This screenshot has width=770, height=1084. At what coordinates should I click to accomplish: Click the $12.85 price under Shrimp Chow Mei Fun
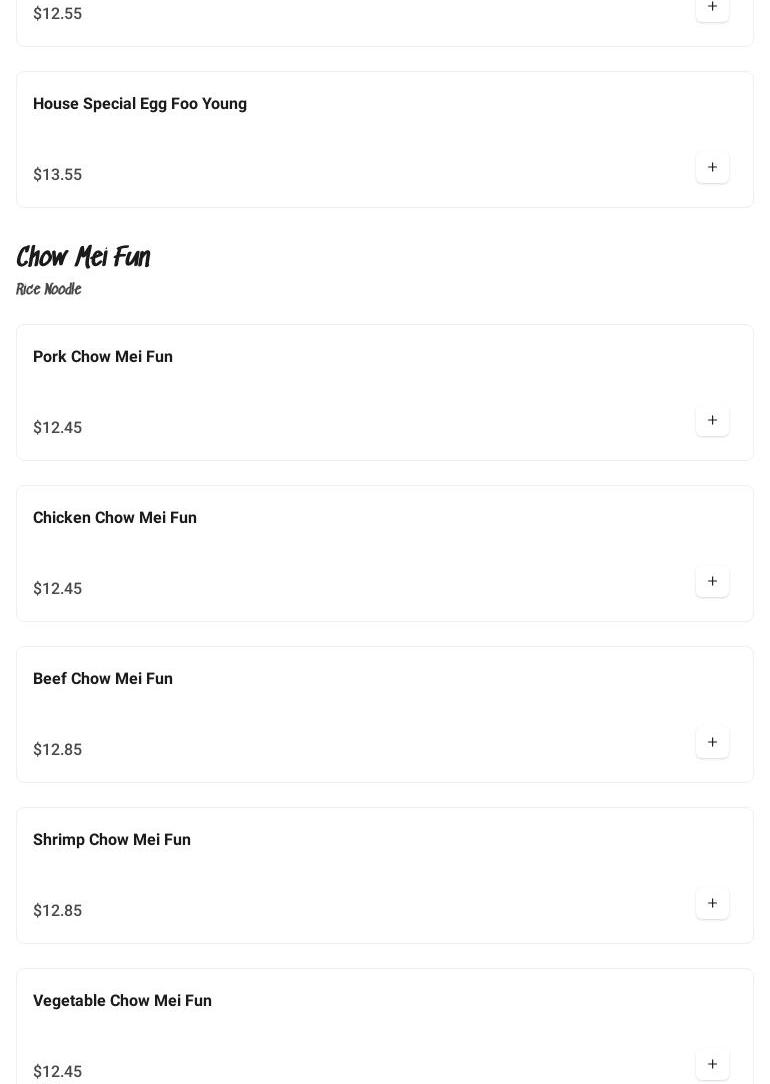57,910
